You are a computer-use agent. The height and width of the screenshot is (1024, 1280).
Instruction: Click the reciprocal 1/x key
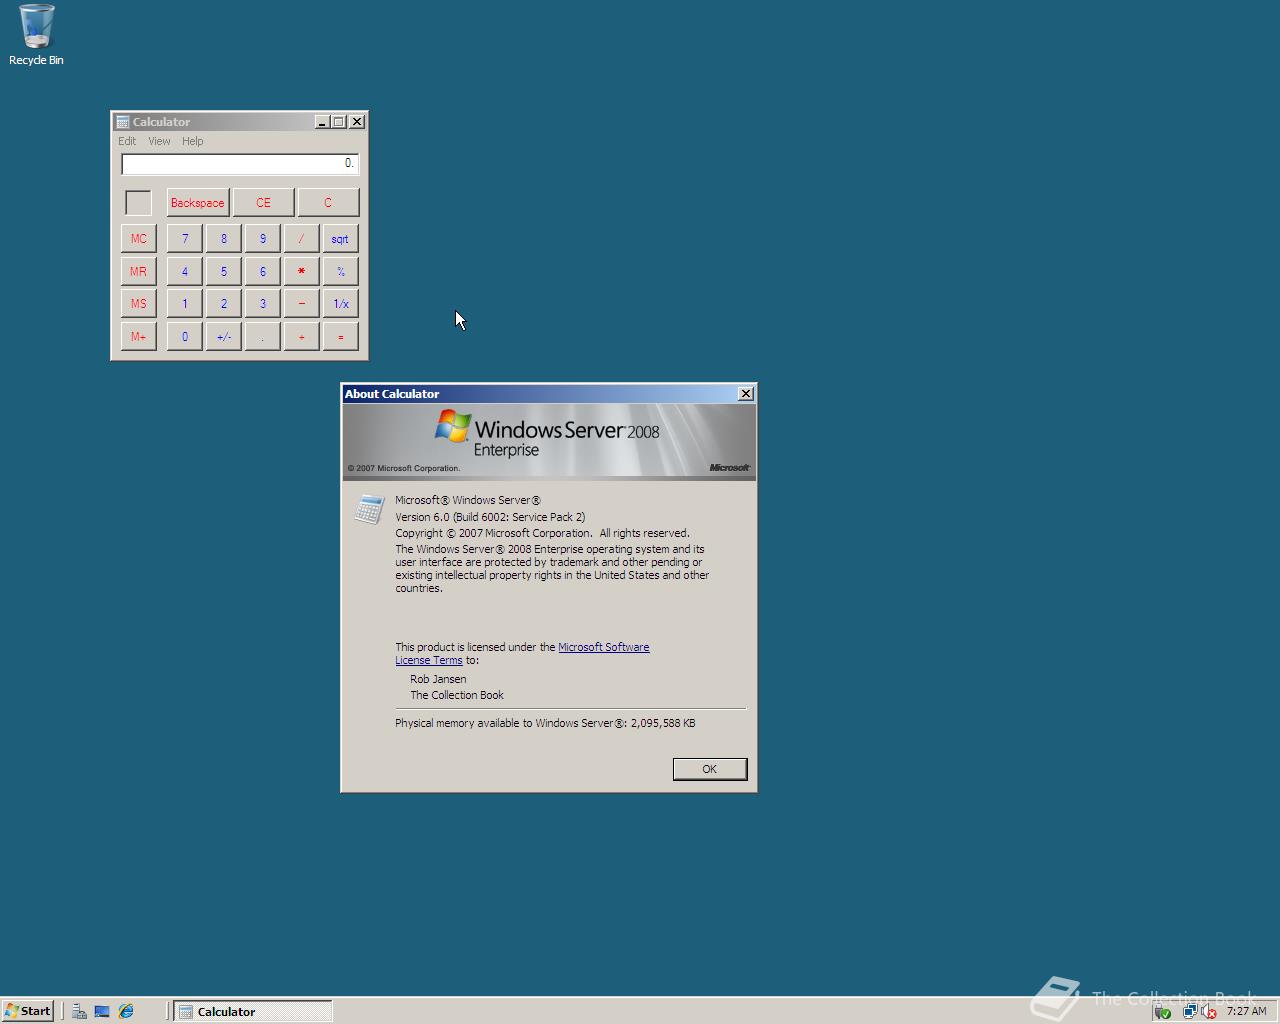pyautogui.click(x=341, y=304)
